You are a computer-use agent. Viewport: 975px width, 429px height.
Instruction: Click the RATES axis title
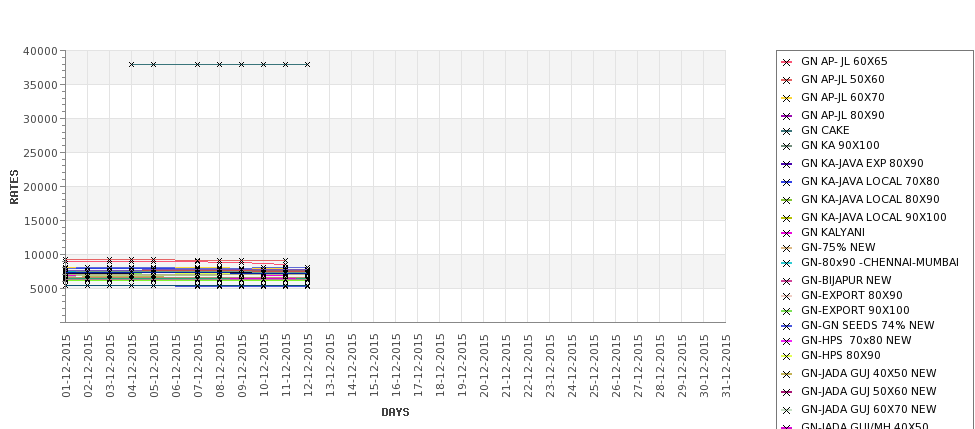pyautogui.click(x=14, y=187)
